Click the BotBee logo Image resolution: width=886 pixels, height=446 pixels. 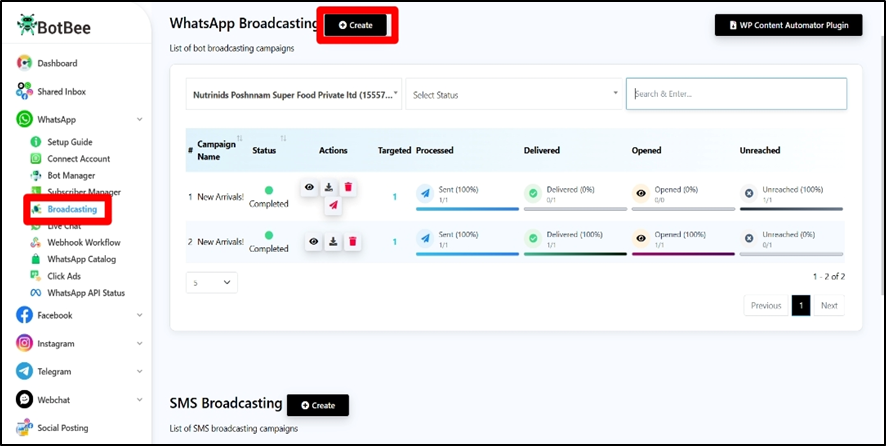pyautogui.click(x=55, y=27)
